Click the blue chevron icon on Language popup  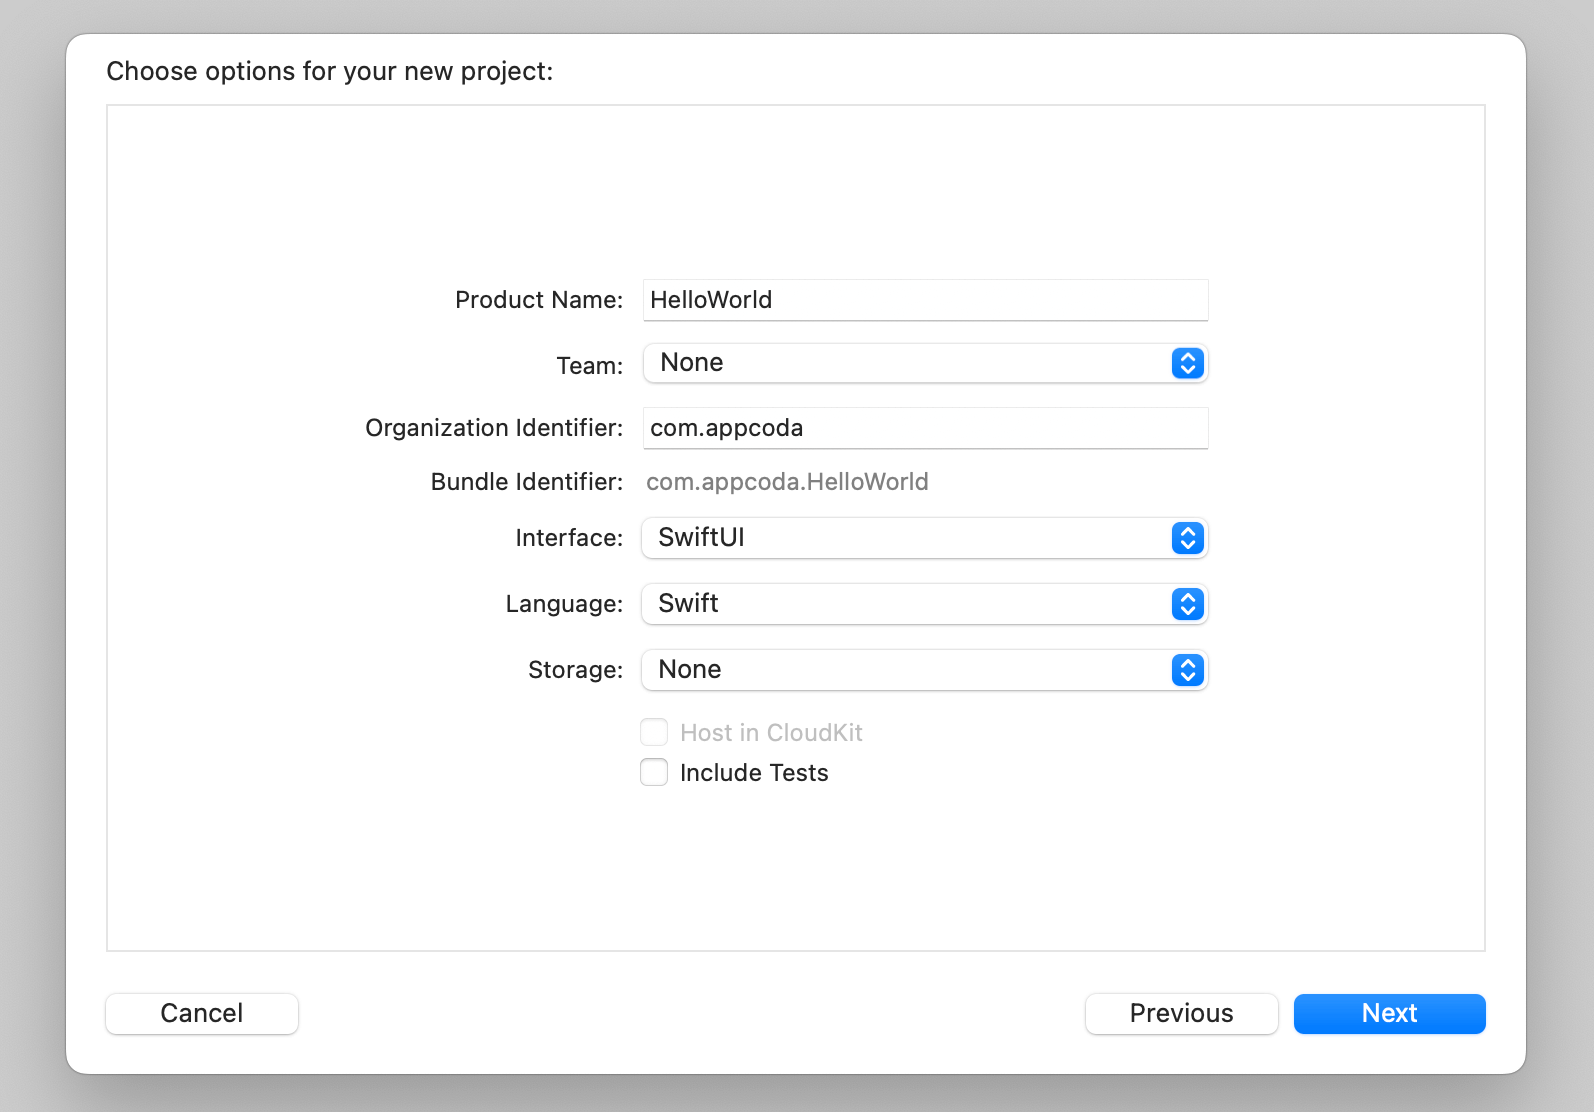(x=1187, y=604)
